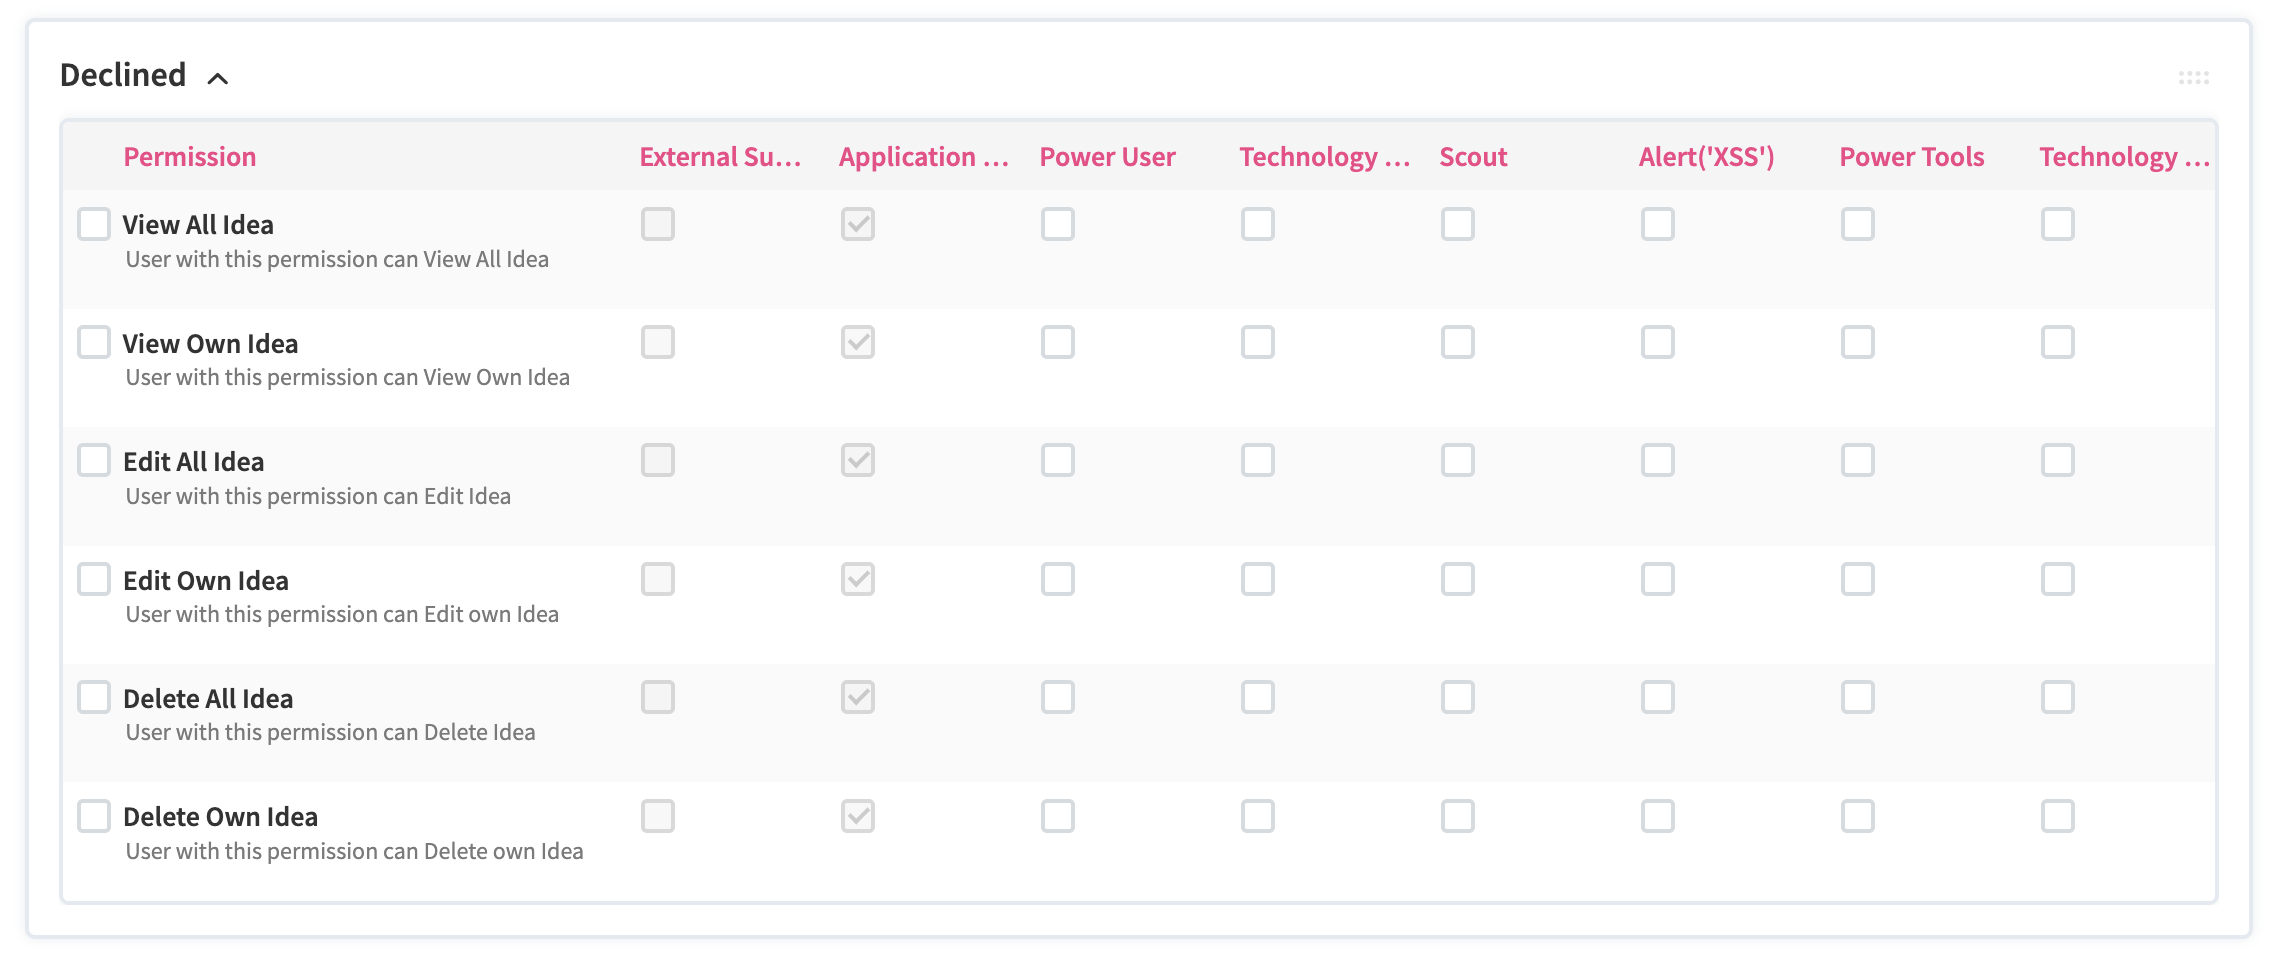2282x960 pixels.
Task: Enable View Own Idea for Scout
Action: tap(1458, 342)
